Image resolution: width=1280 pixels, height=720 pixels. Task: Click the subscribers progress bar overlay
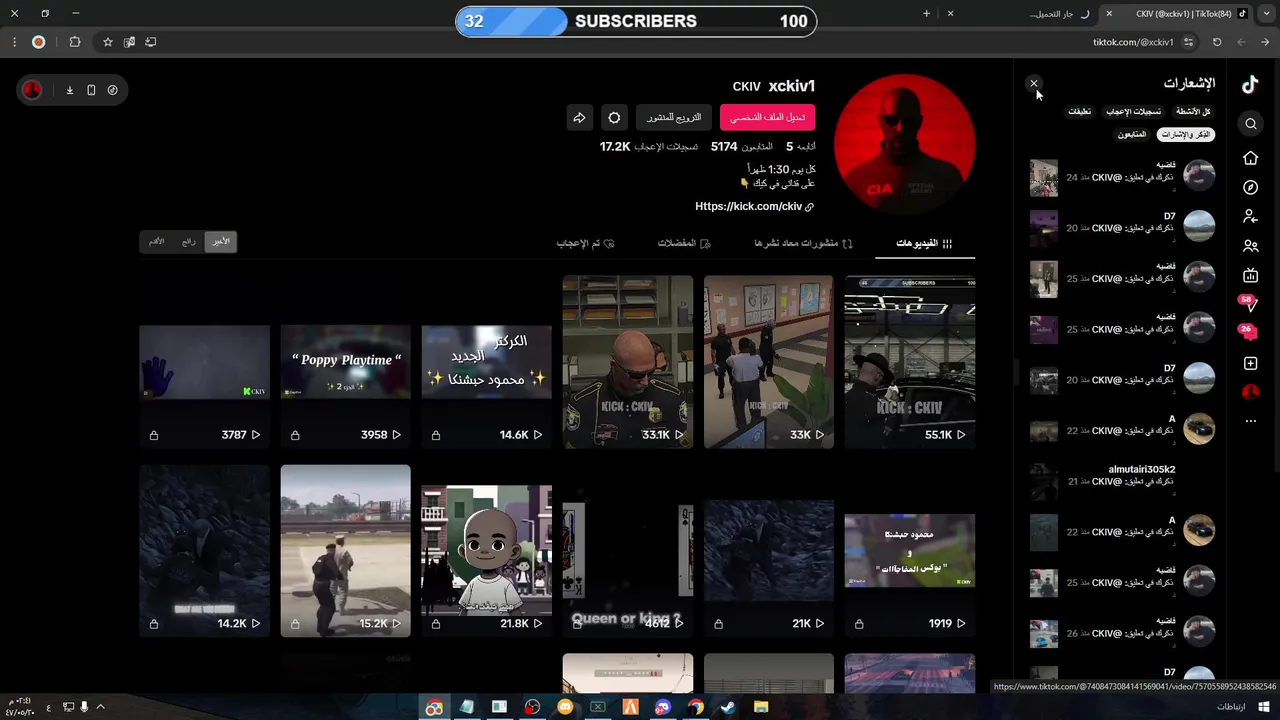636,21
